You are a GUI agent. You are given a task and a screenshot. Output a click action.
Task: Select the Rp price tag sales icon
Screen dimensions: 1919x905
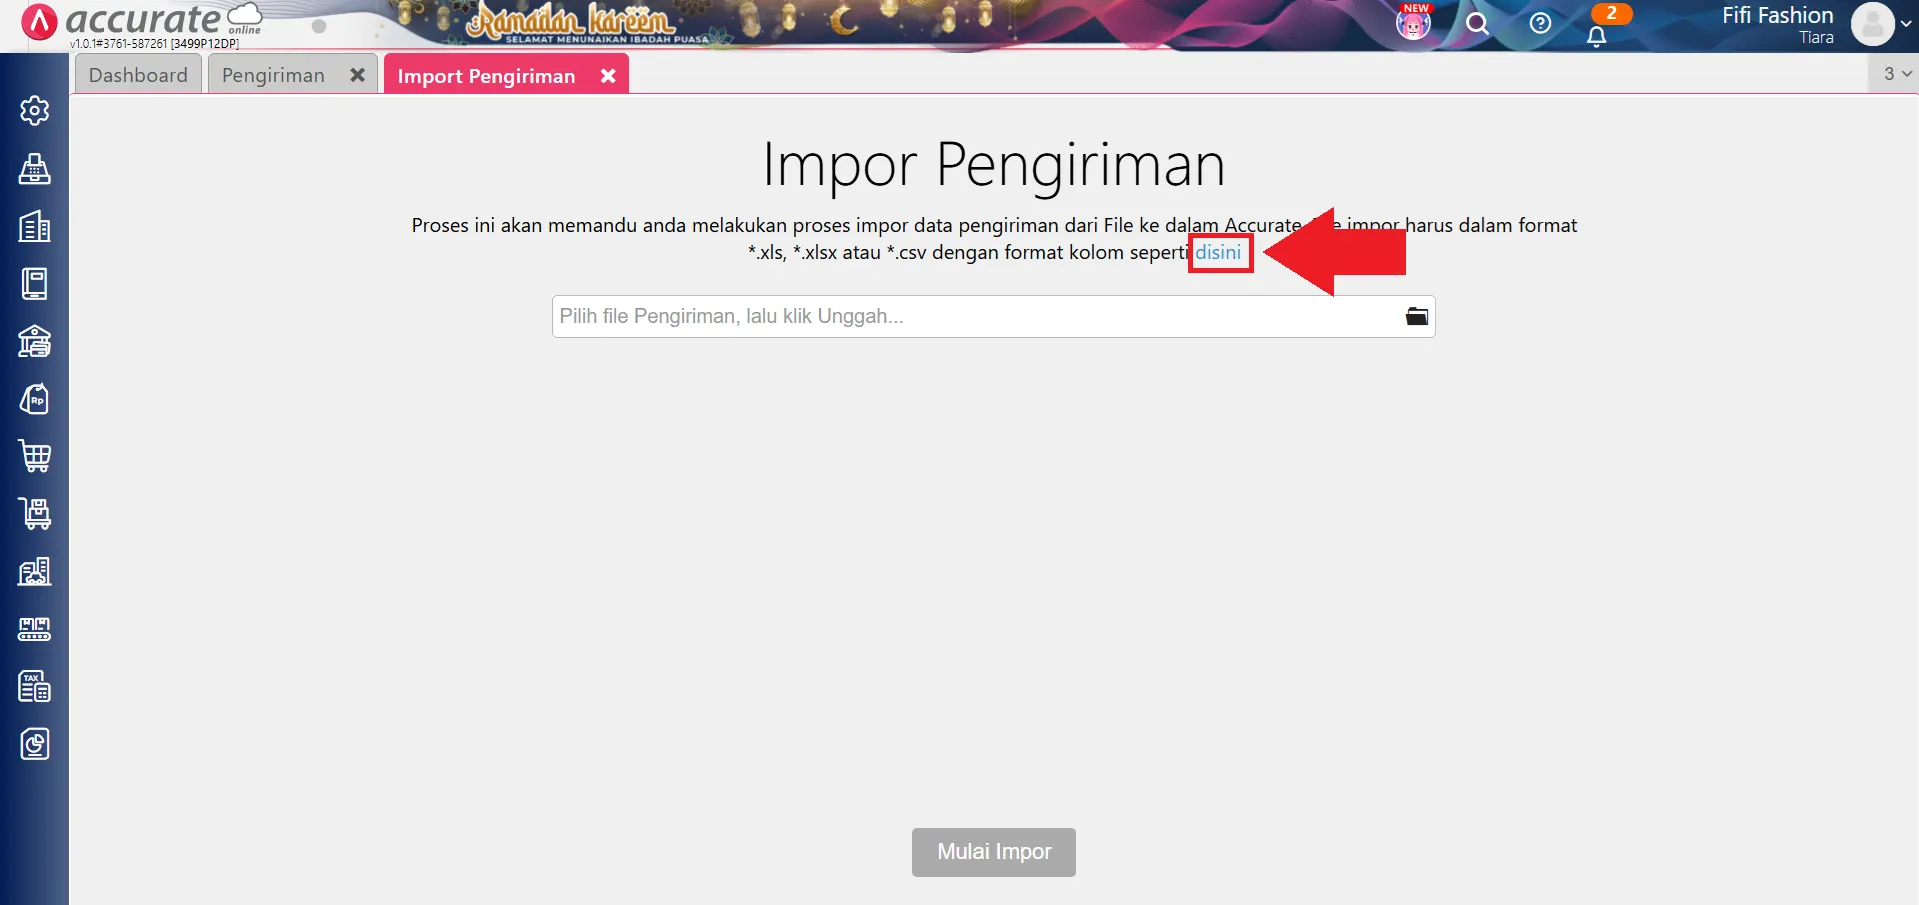(x=35, y=398)
